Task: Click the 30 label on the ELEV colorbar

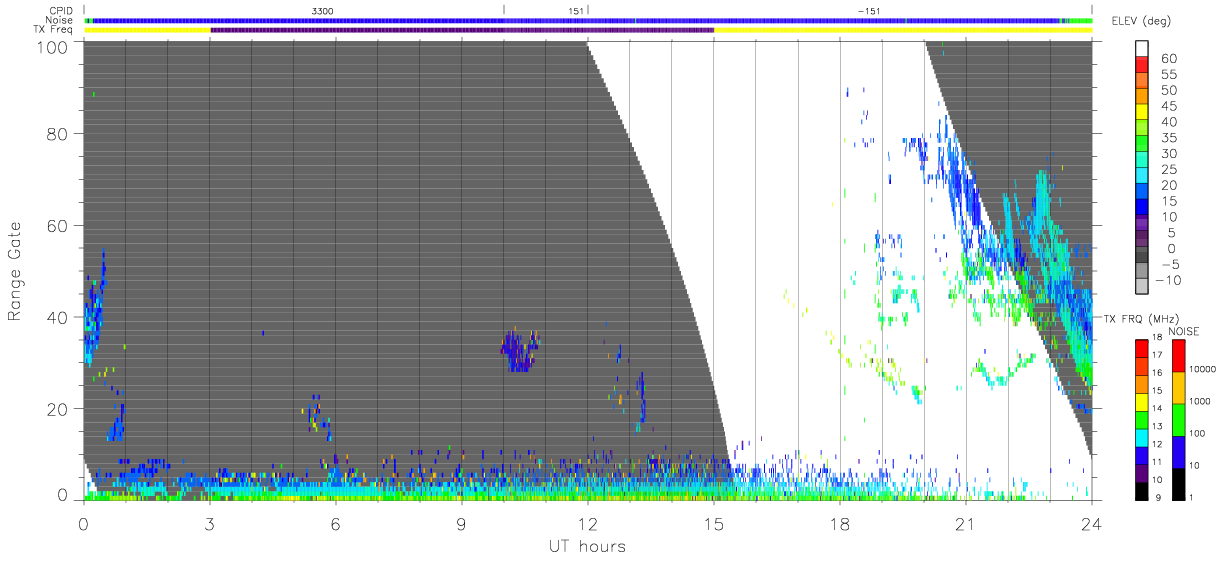Action: click(1170, 154)
